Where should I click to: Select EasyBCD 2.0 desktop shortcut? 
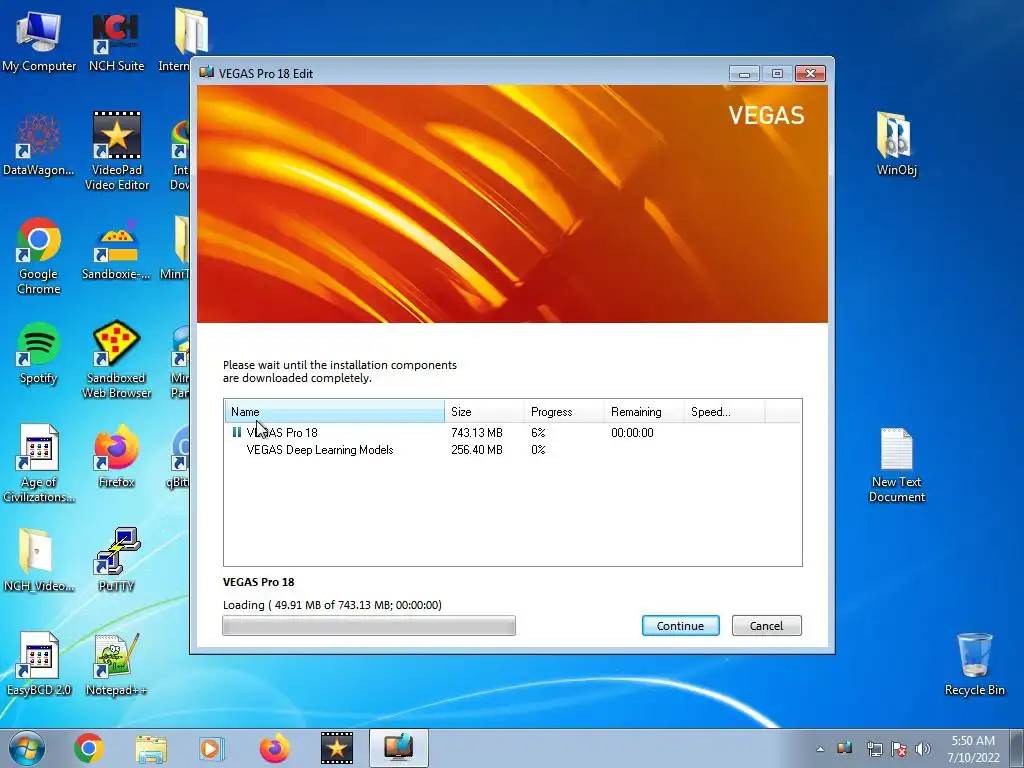tap(39, 664)
